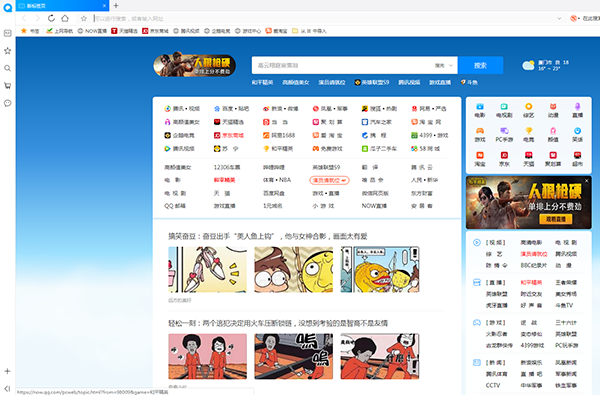Open the [游戏] category heading
The image size is (600, 395).
pyautogui.click(x=496, y=323)
